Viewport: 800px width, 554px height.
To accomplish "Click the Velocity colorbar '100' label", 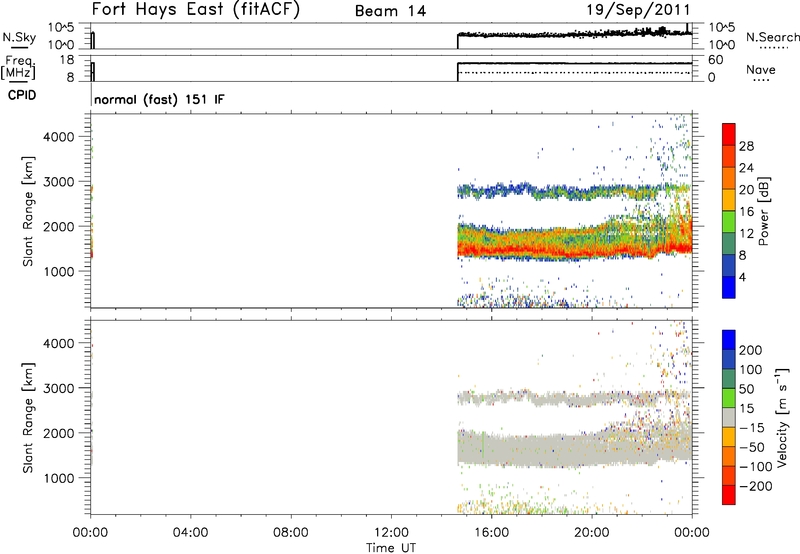I will pos(751,369).
